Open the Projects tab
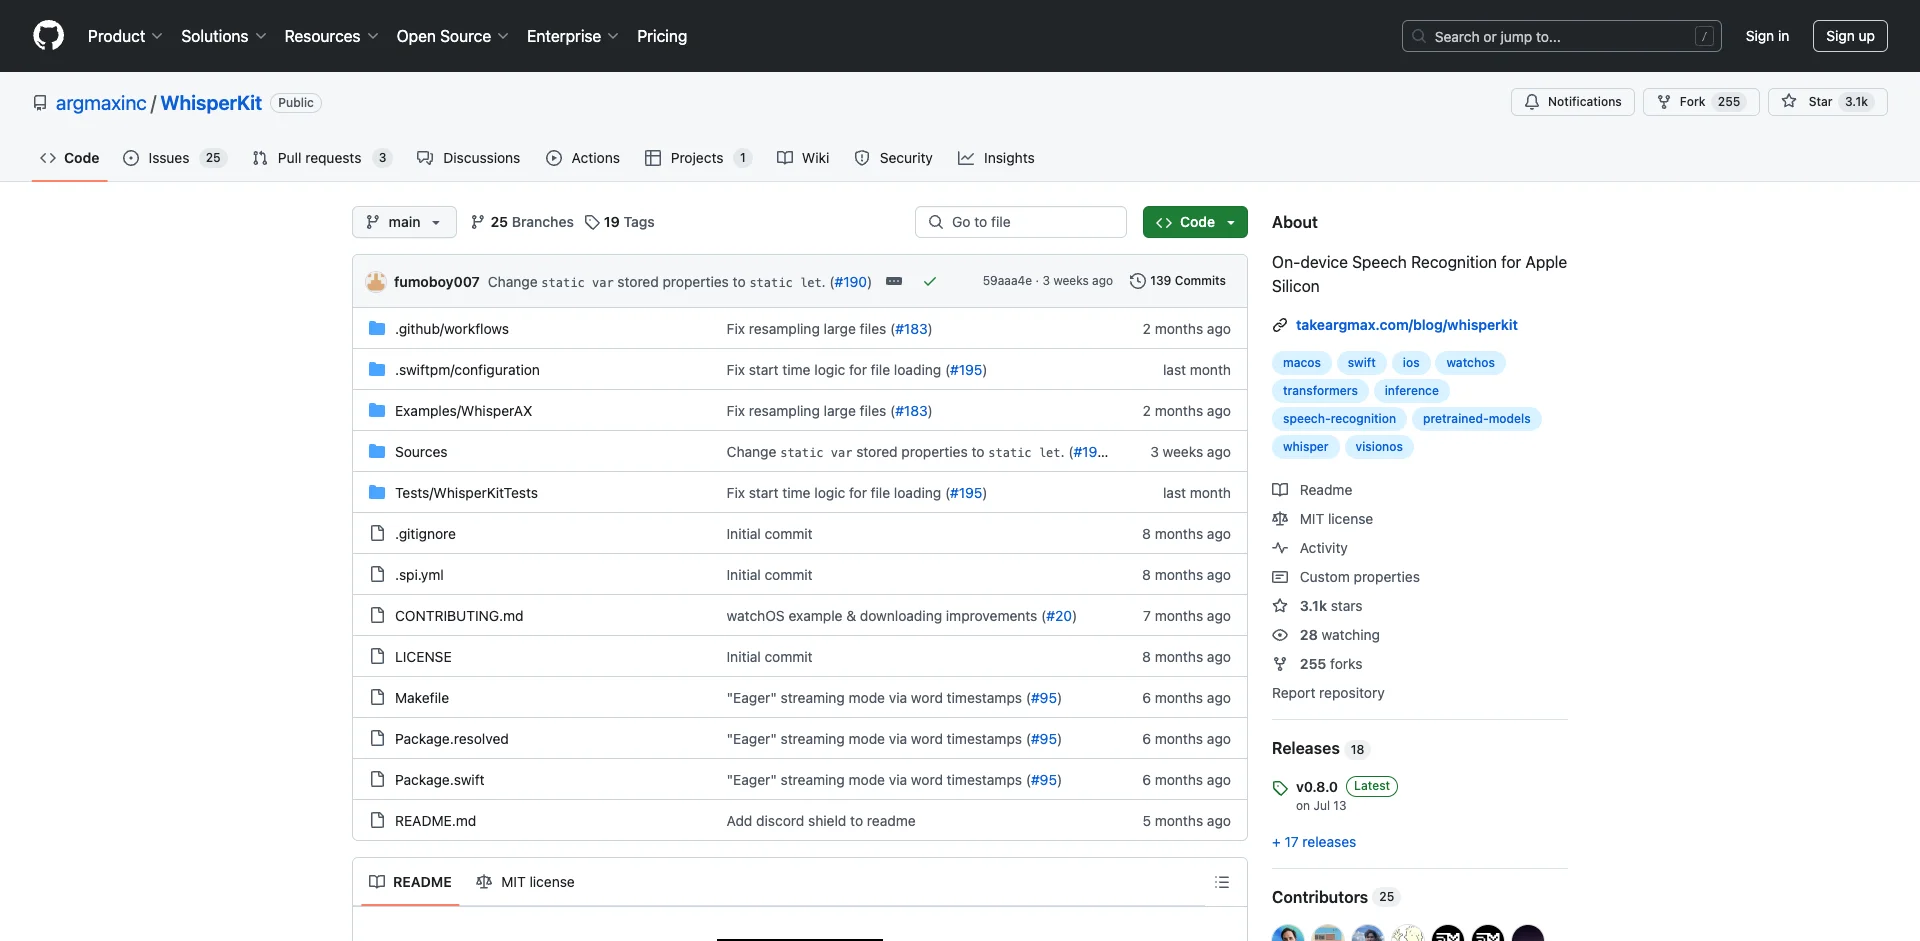Image resolution: width=1920 pixels, height=941 pixels. pyautogui.click(x=698, y=158)
